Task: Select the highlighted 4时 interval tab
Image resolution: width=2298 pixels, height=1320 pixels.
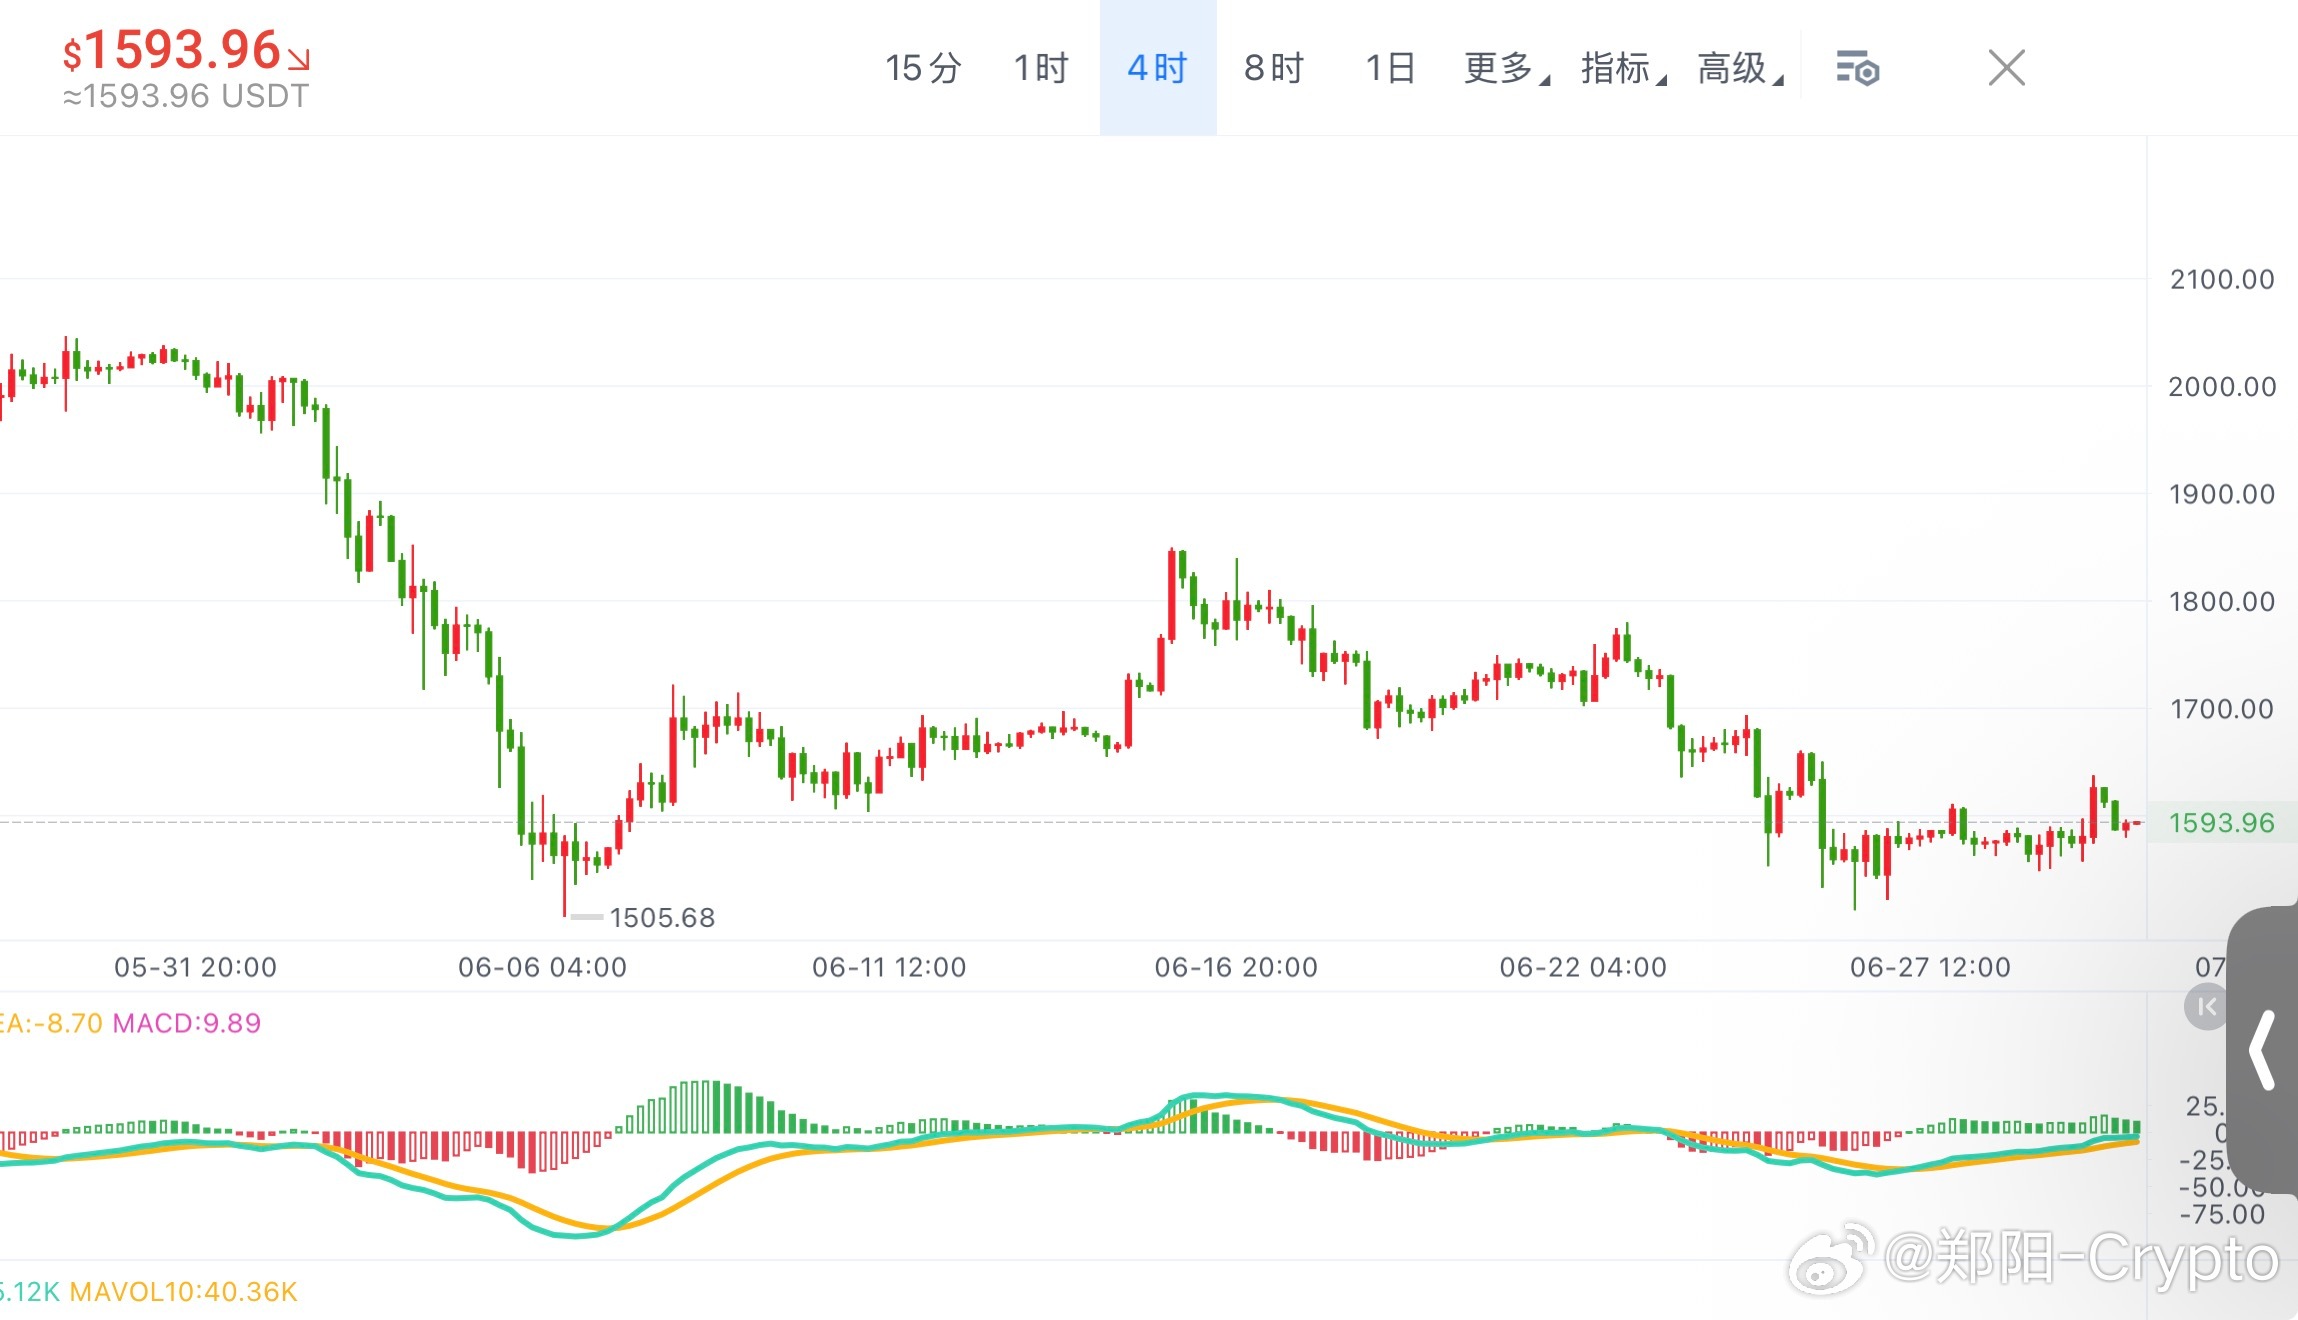Action: click(1158, 68)
